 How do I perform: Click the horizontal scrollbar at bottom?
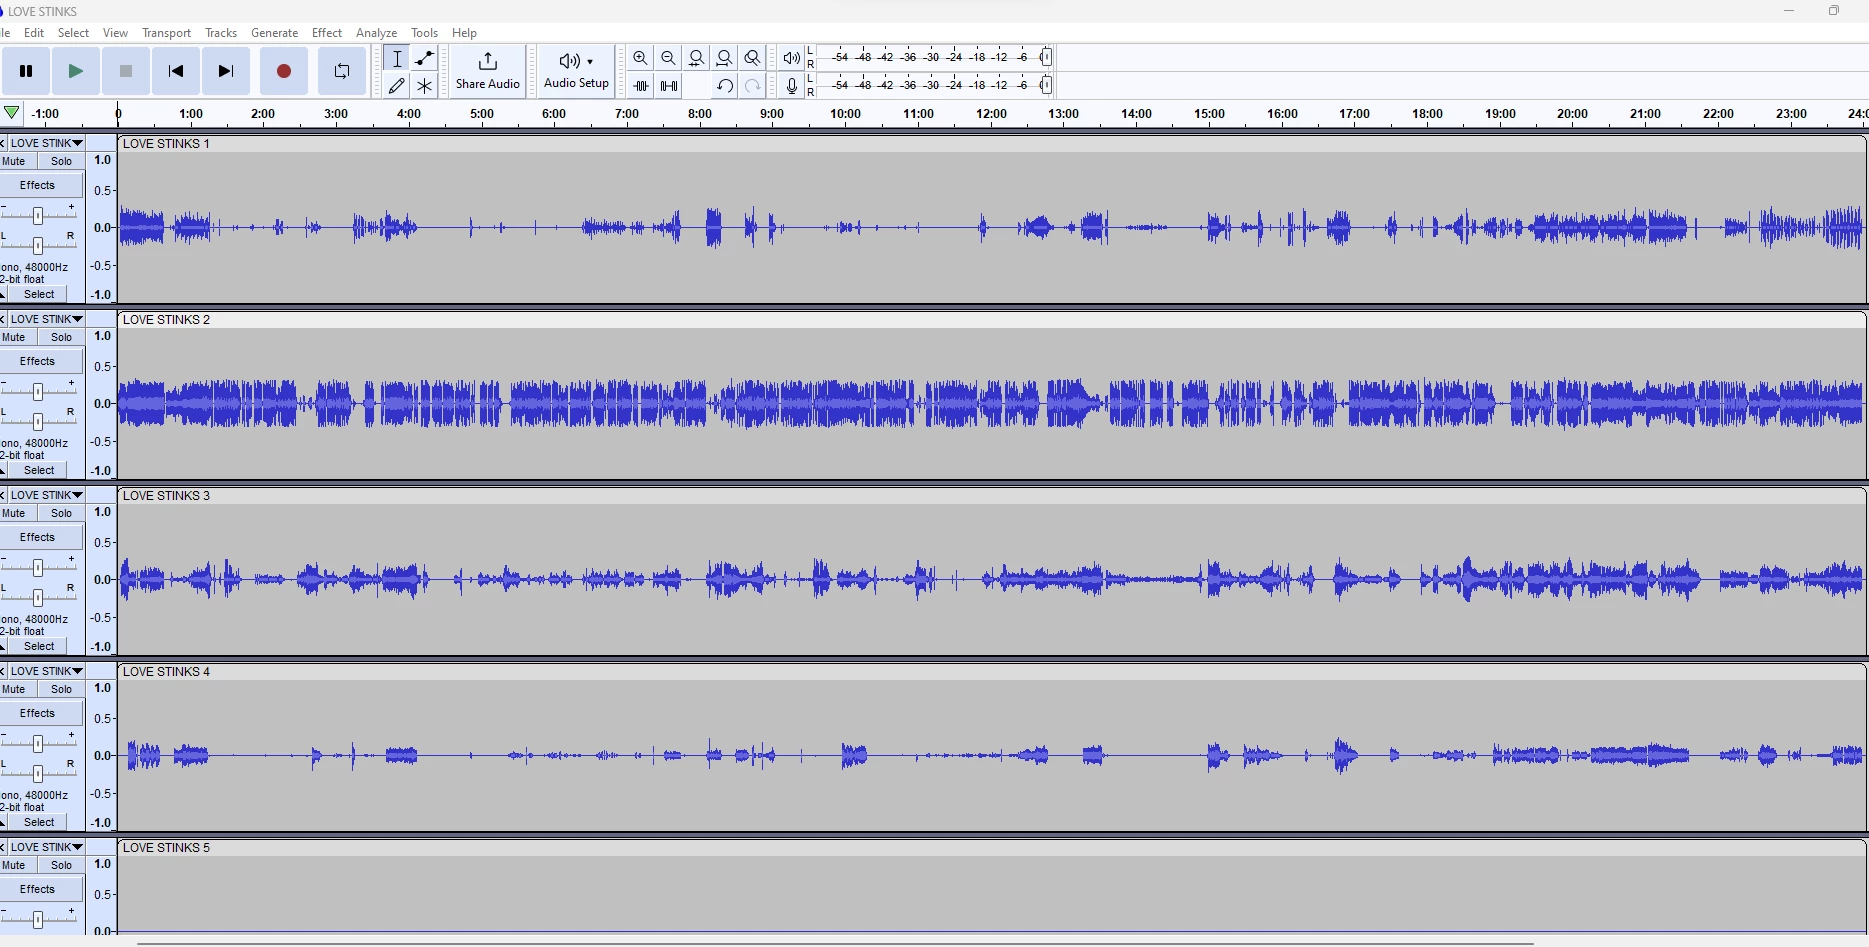[x=835, y=943]
